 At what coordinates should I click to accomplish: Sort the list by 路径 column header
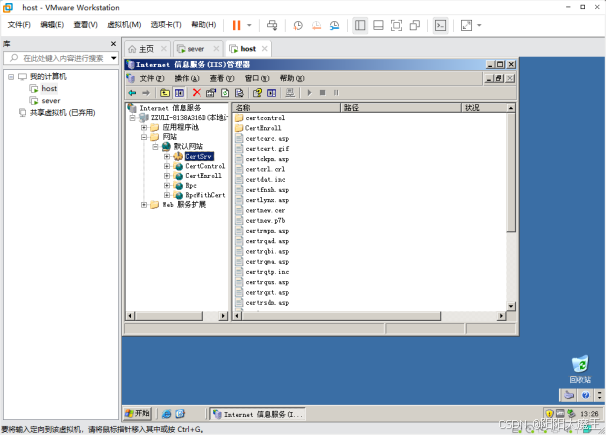pyautogui.click(x=401, y=108)
